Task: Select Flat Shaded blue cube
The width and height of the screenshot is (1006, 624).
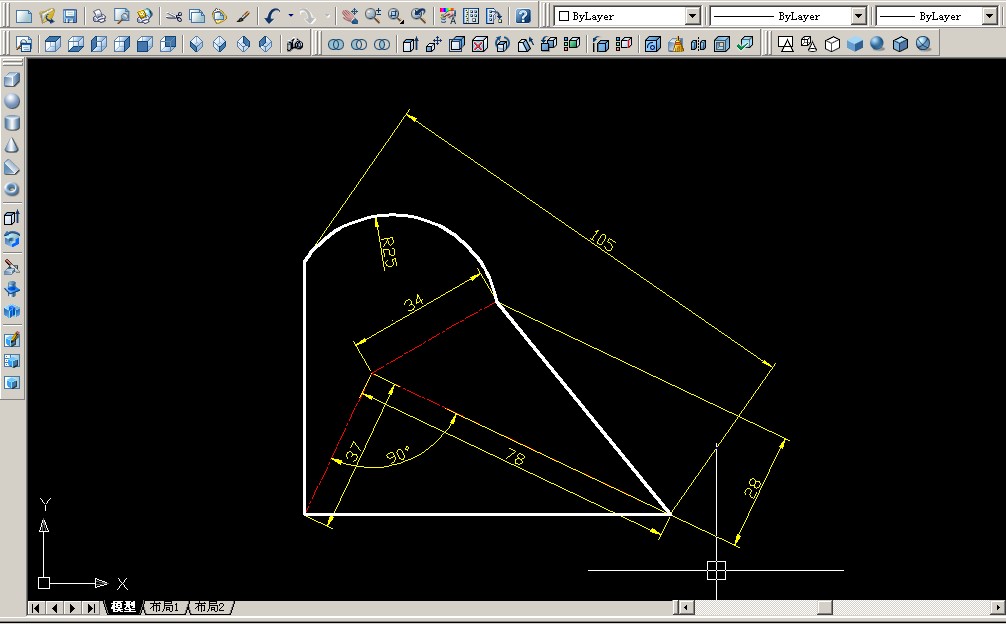Action: (855, 44)
